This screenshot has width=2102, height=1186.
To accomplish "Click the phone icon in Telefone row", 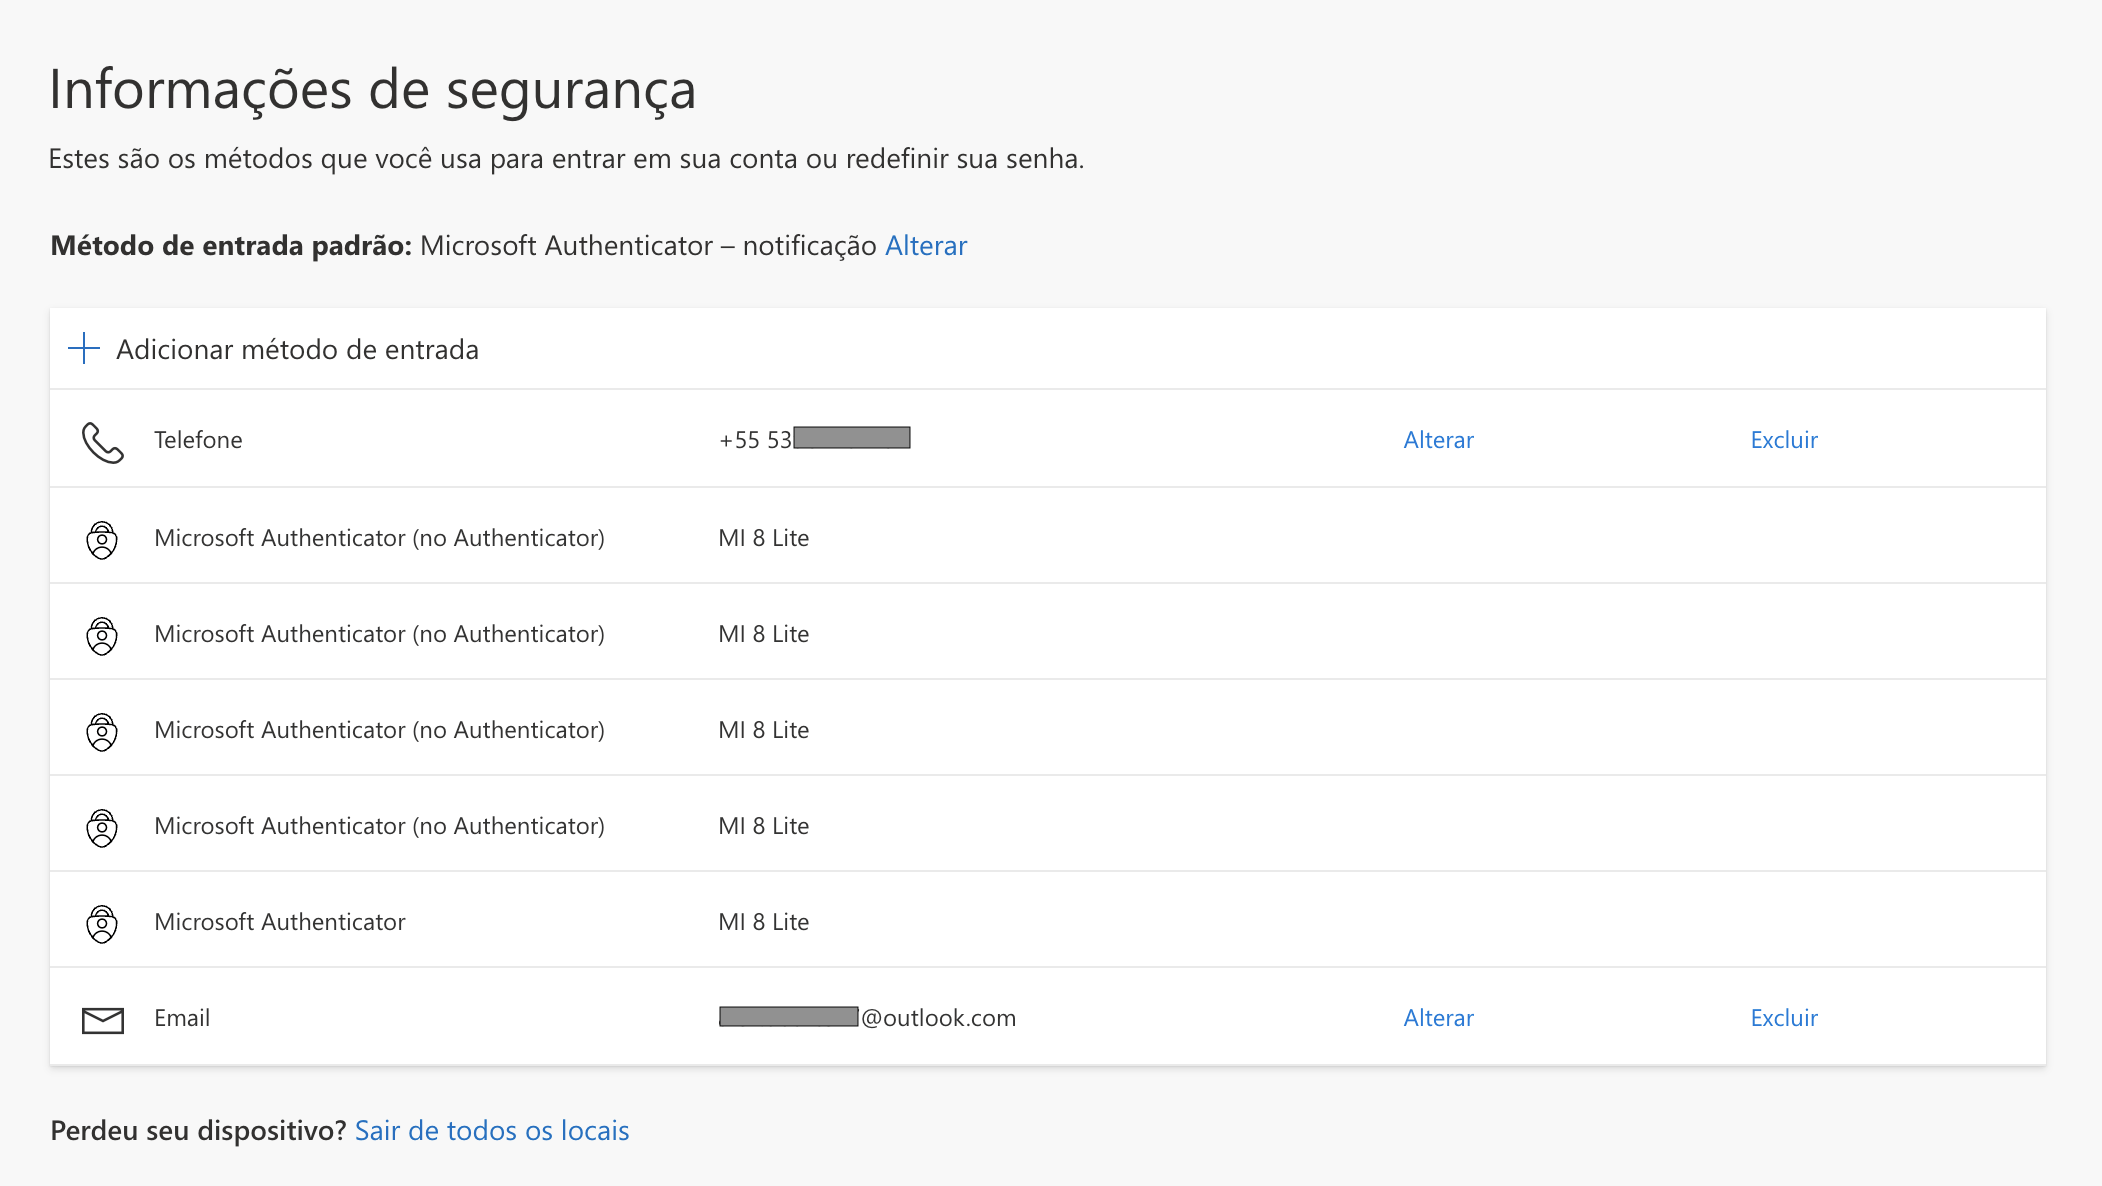I will (x=102, y=442).
